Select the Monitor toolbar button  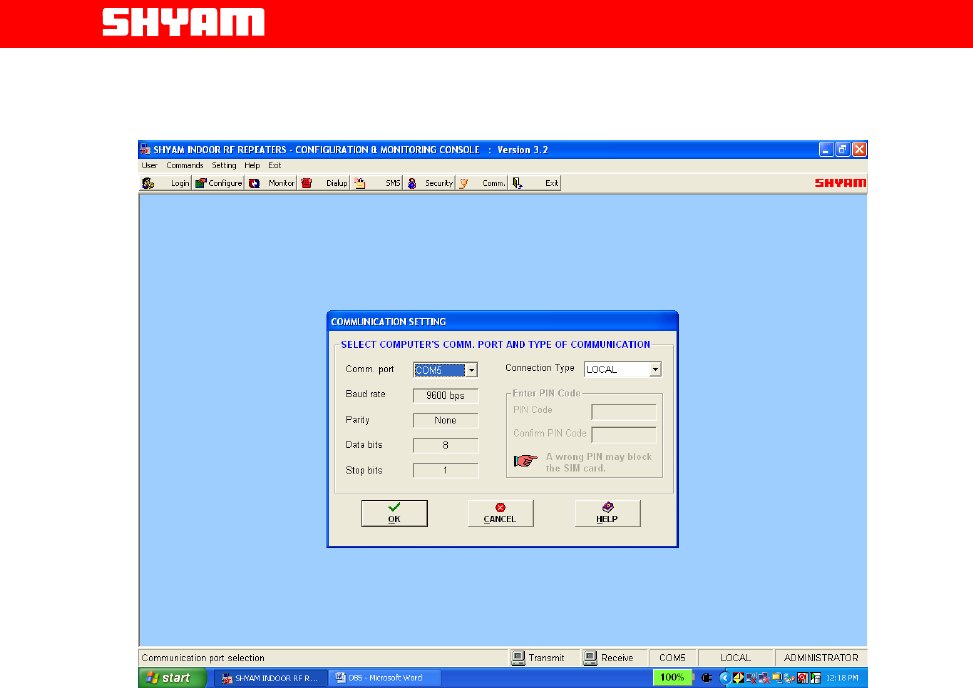coord(271,183)
